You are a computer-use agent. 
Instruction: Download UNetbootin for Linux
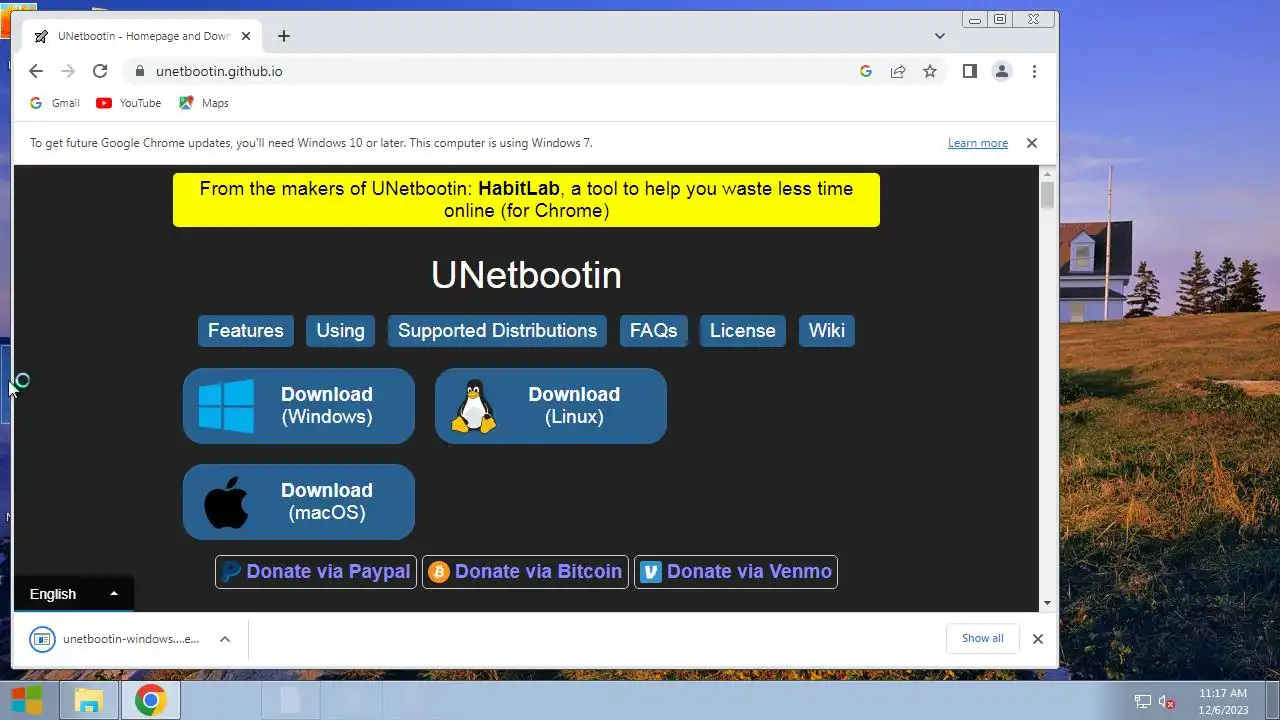551,406
